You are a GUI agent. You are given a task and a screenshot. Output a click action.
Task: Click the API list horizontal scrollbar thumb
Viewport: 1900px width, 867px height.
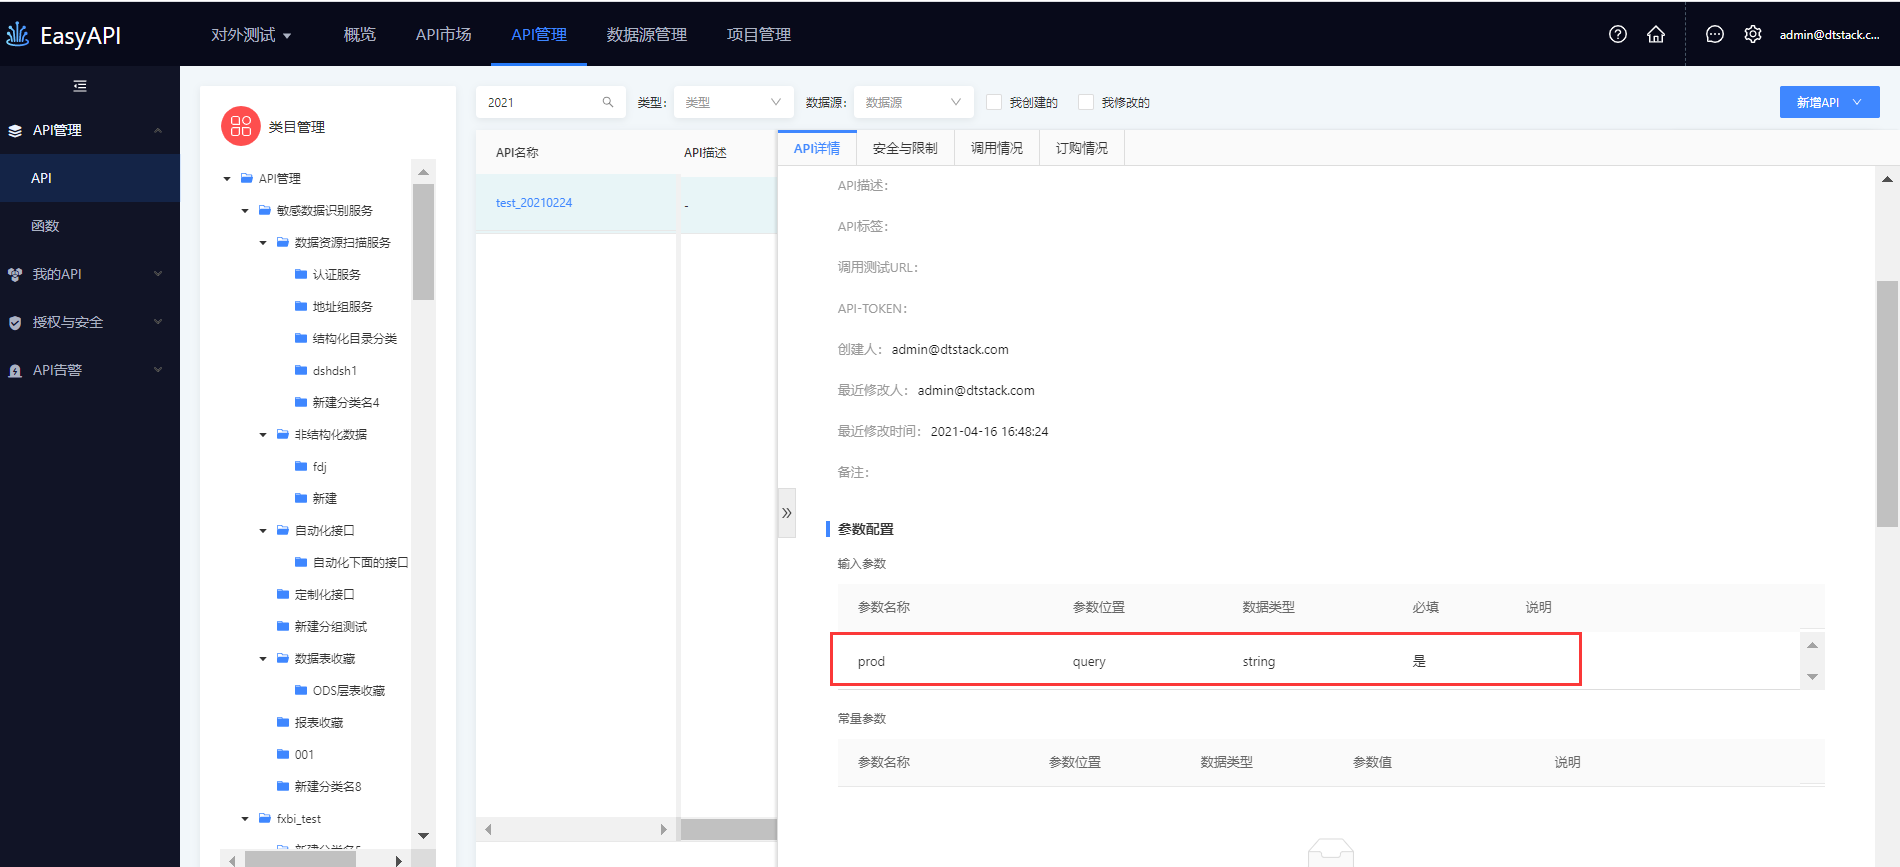(728, 829)
